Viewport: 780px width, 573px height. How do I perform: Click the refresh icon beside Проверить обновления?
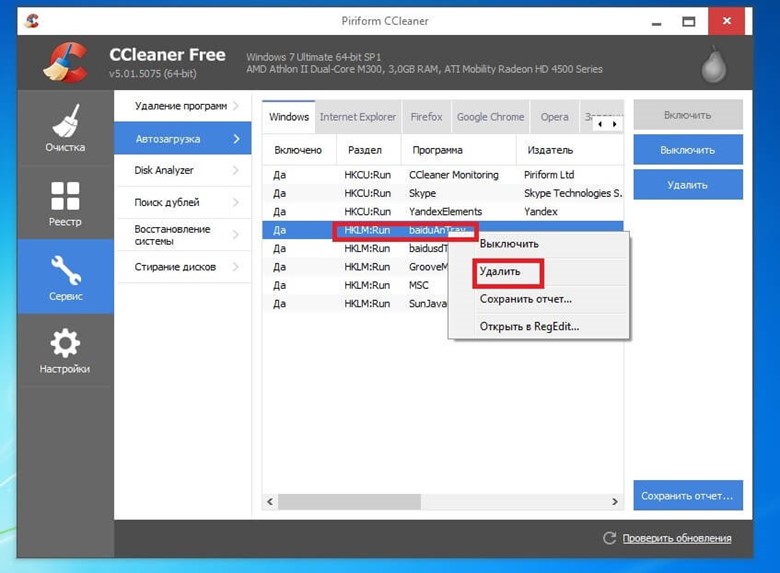click(609, 538)
